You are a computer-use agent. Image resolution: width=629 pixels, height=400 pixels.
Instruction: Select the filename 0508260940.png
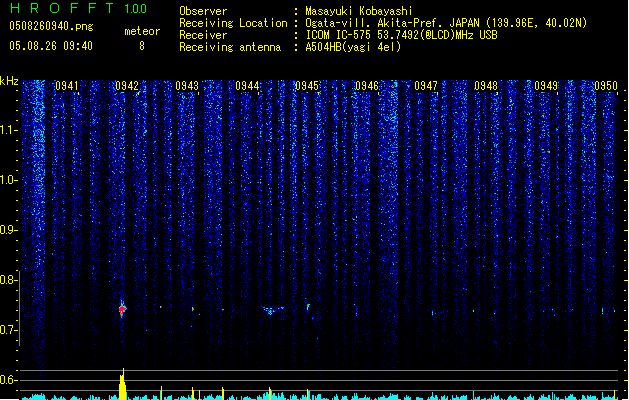tap(51, 26)
